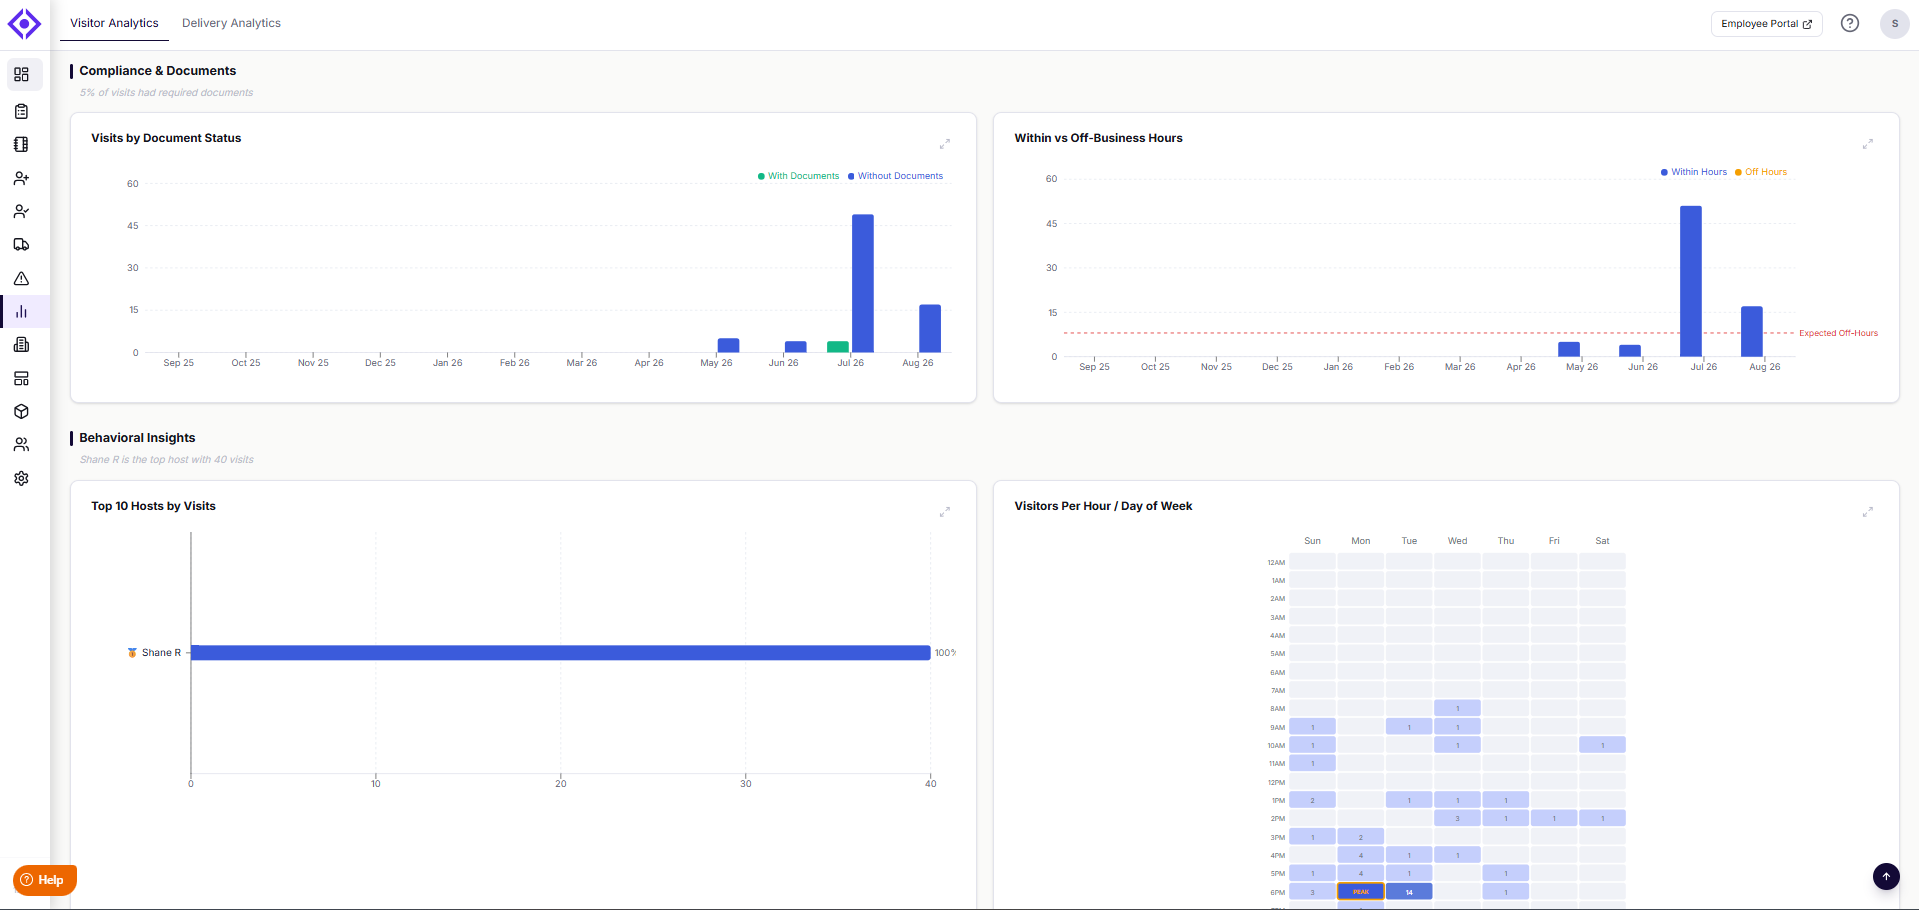
Task: Click the add visitor person-plus sidebar icon
Action: pyautogui.click(x=21, y=178)
